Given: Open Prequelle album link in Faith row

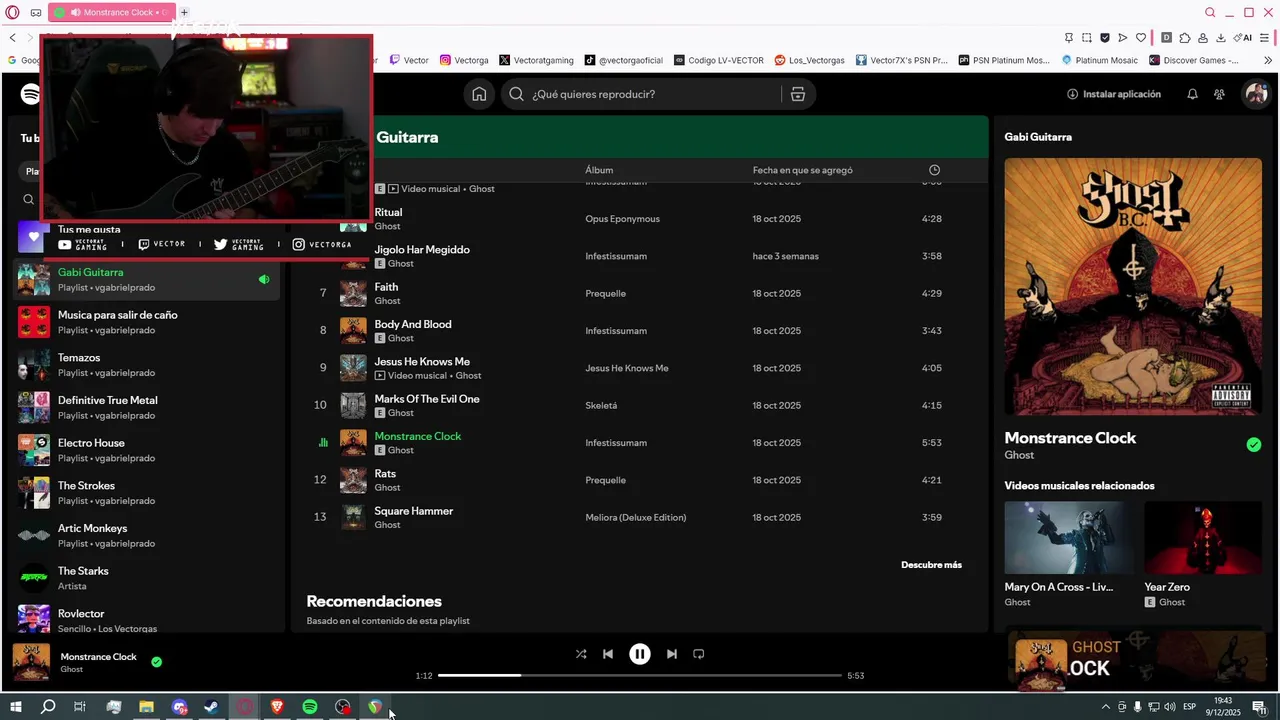Looking at the screenshot, I should (x=605, y=294).
